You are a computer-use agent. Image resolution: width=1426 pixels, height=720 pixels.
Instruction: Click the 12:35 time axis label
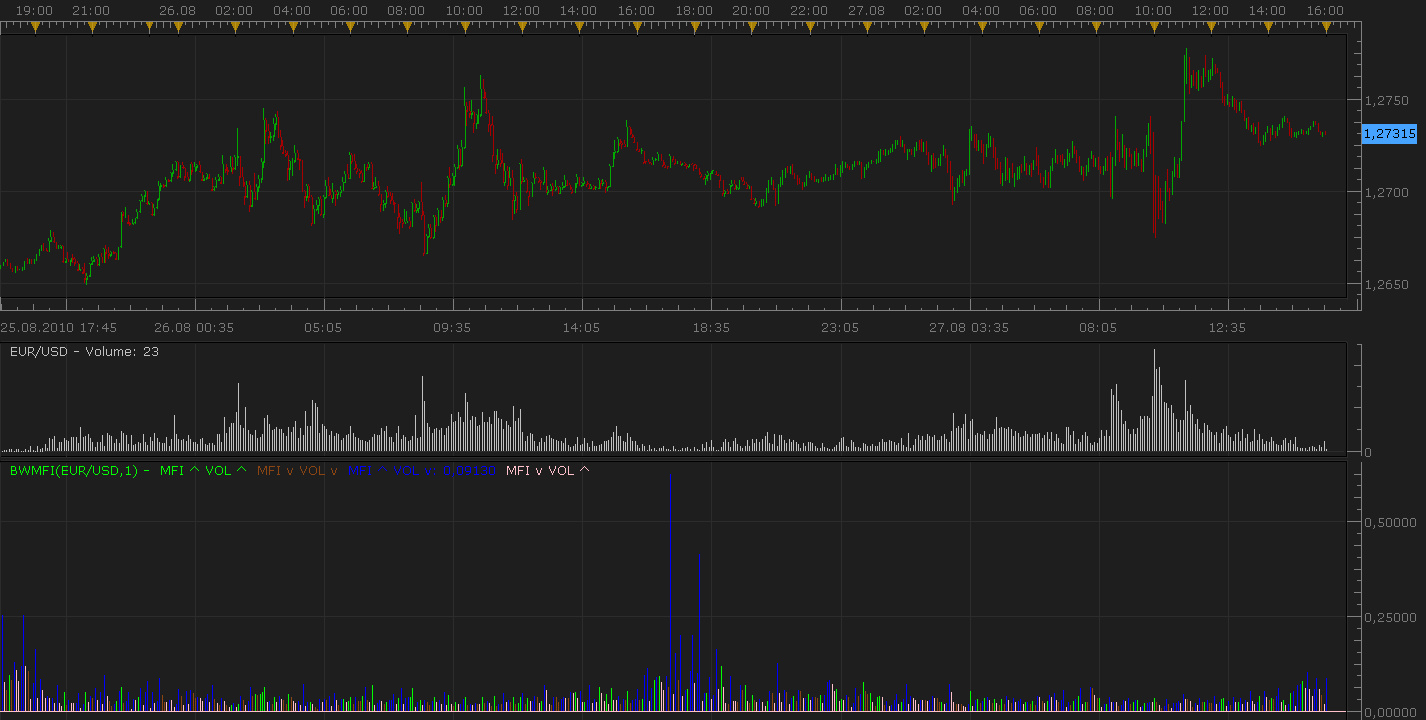(x=1228, y=327)
